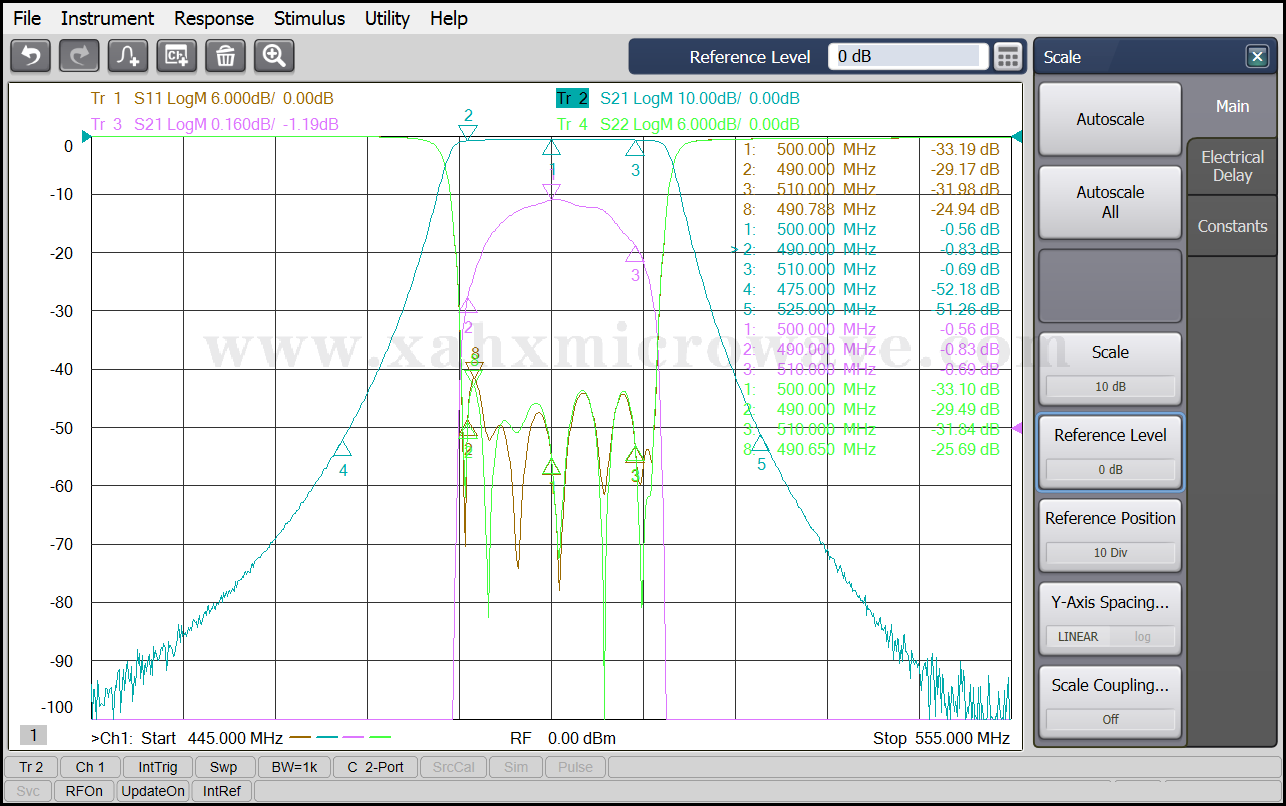Select trace Tr 1 S11 LogM label

[x=212, y=98]
